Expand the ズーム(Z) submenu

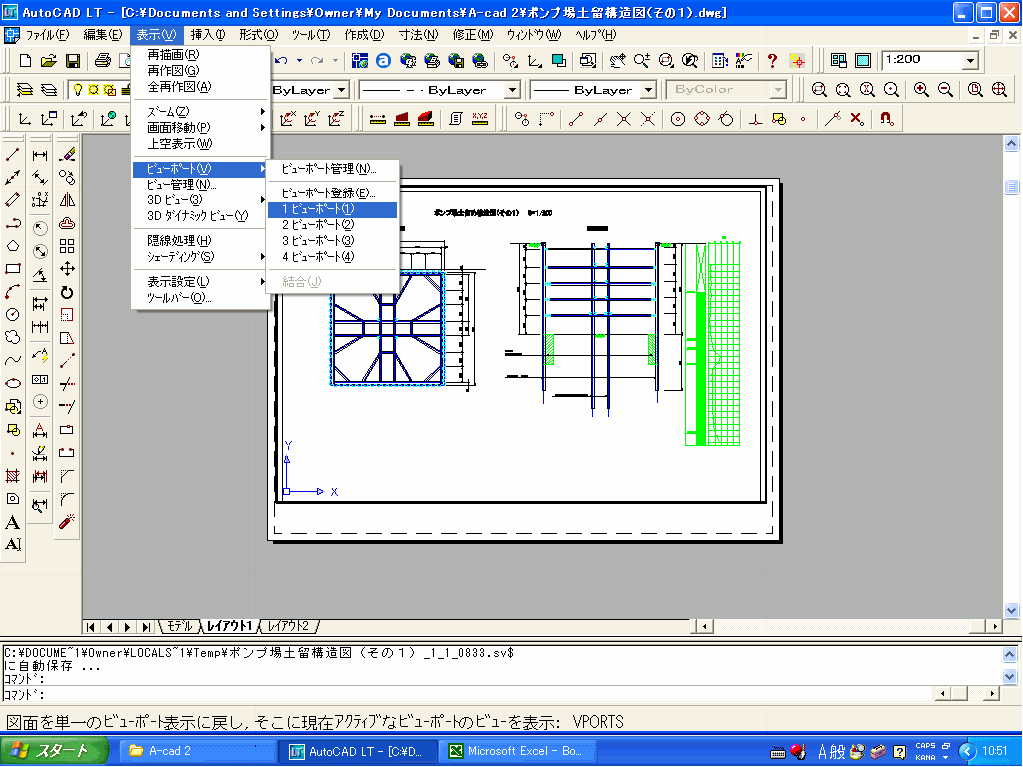coord(201,112)
